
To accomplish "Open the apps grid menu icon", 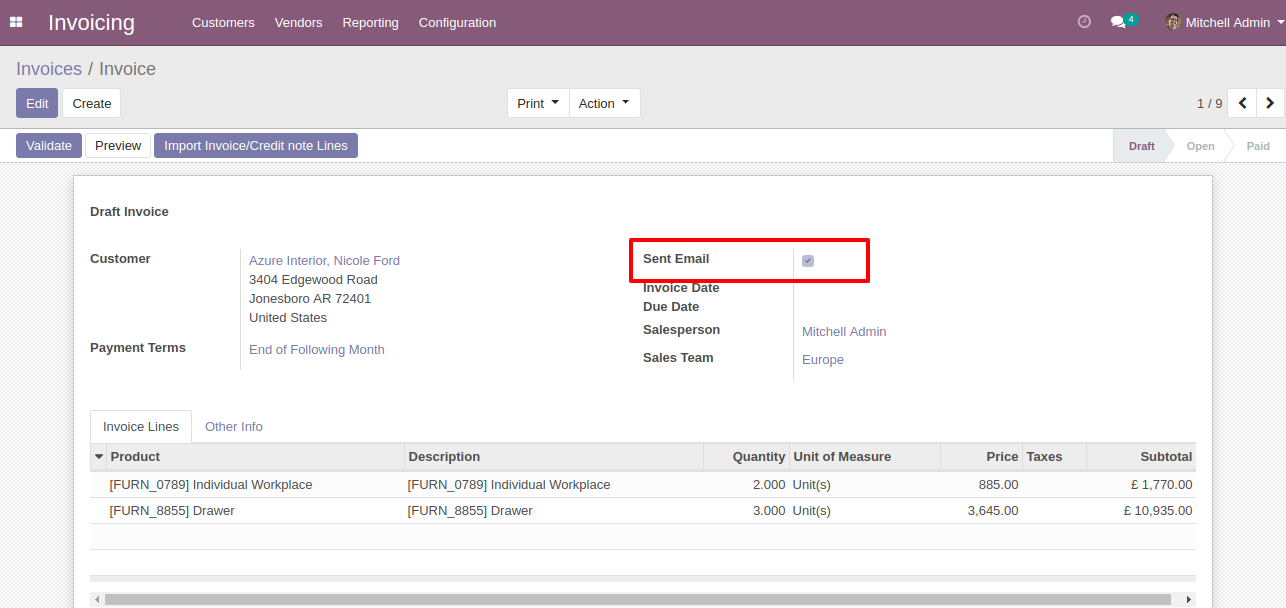I will click(16, 22).
